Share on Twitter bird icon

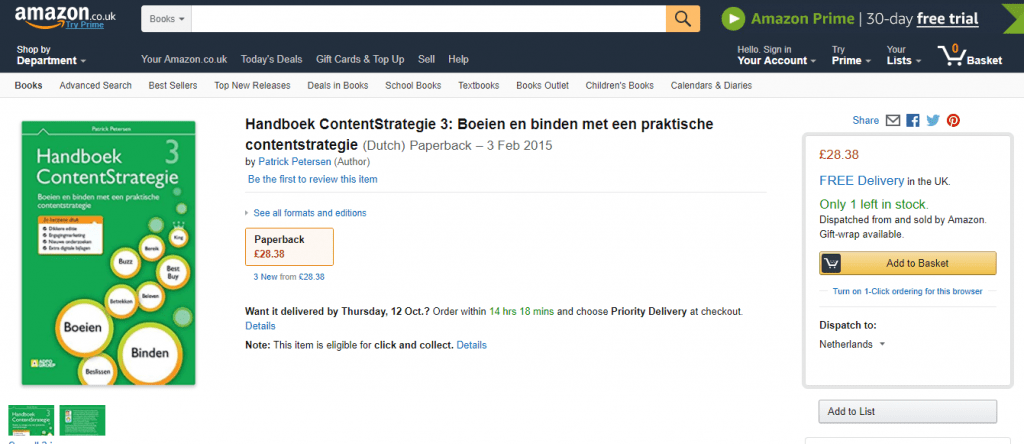(933, 120)
